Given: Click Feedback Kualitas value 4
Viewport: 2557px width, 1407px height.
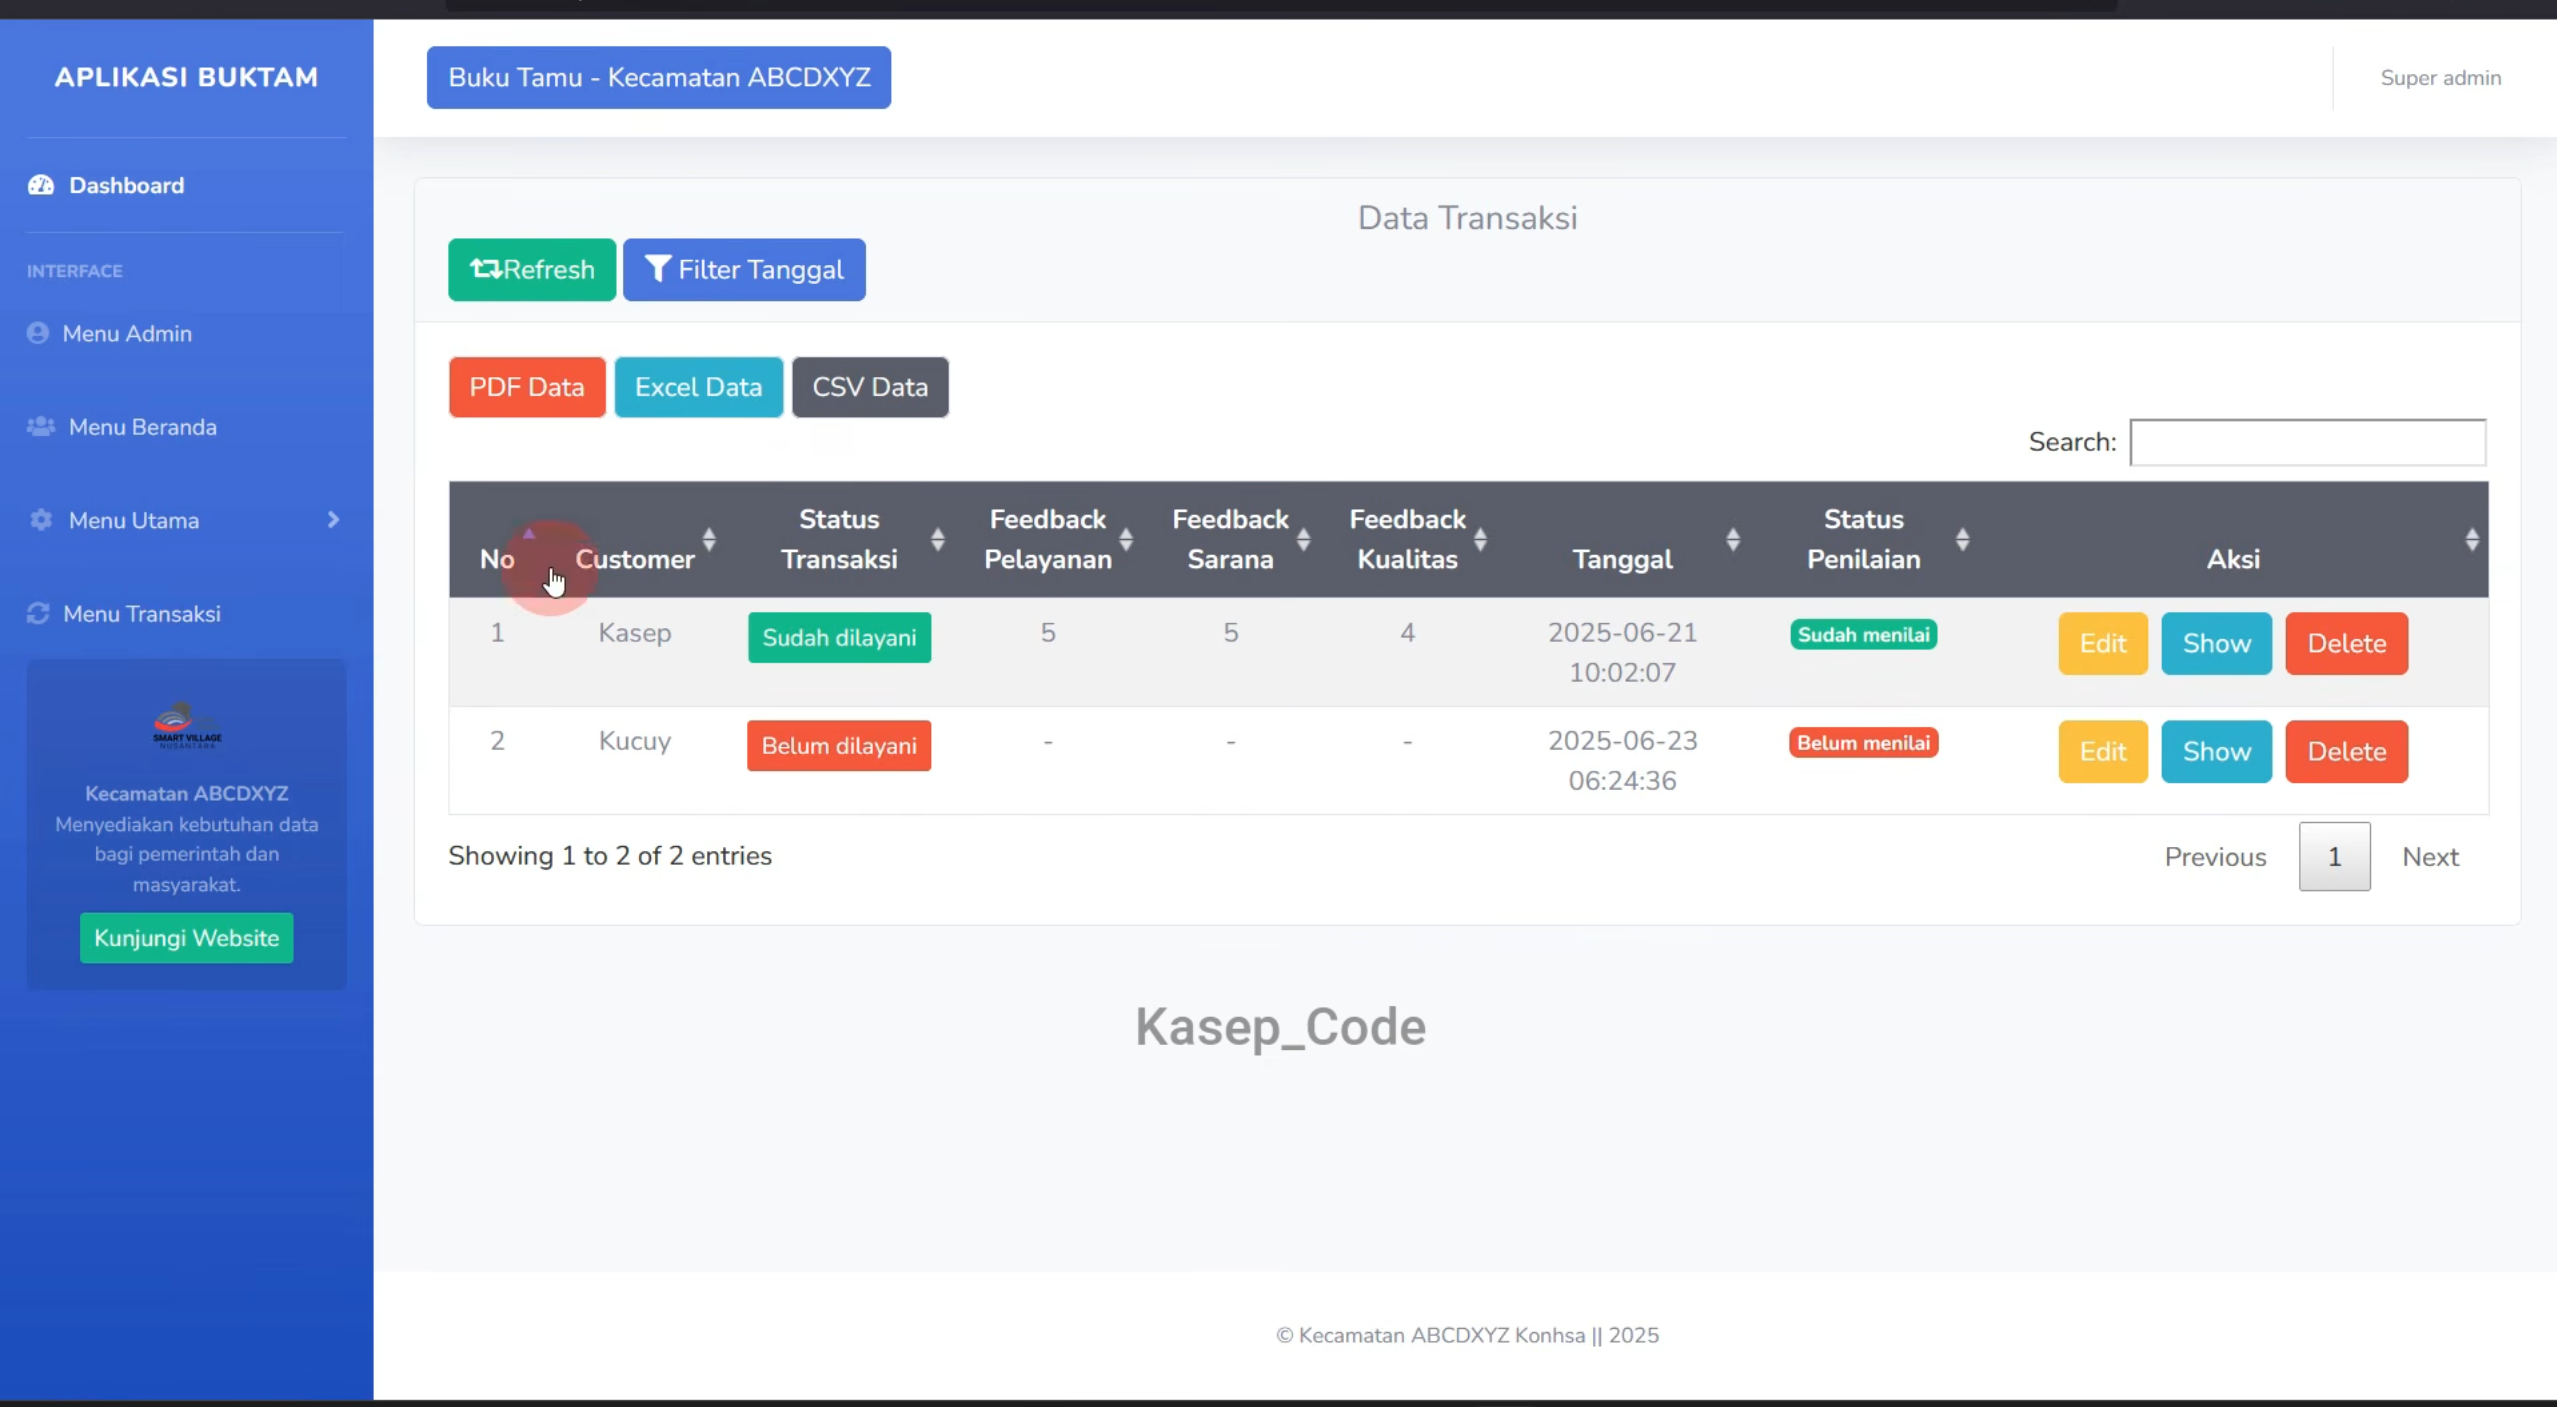Looking at the screenshot, I should [1407, 633].
